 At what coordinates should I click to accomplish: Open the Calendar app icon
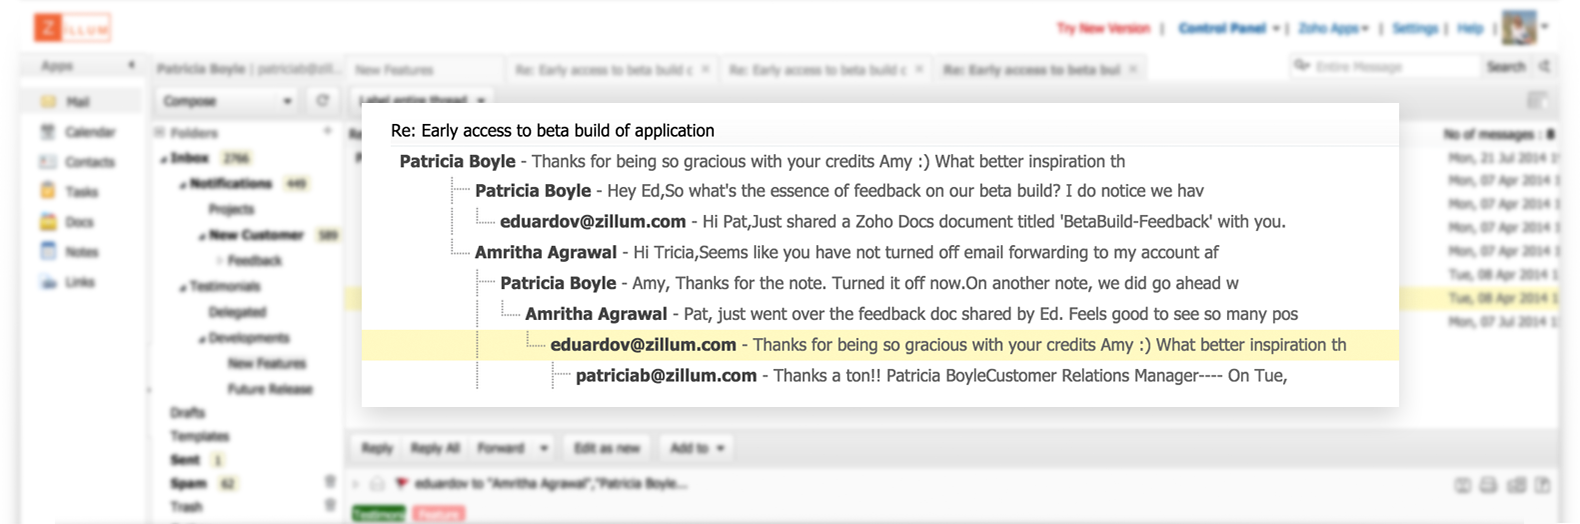[48, 132]
